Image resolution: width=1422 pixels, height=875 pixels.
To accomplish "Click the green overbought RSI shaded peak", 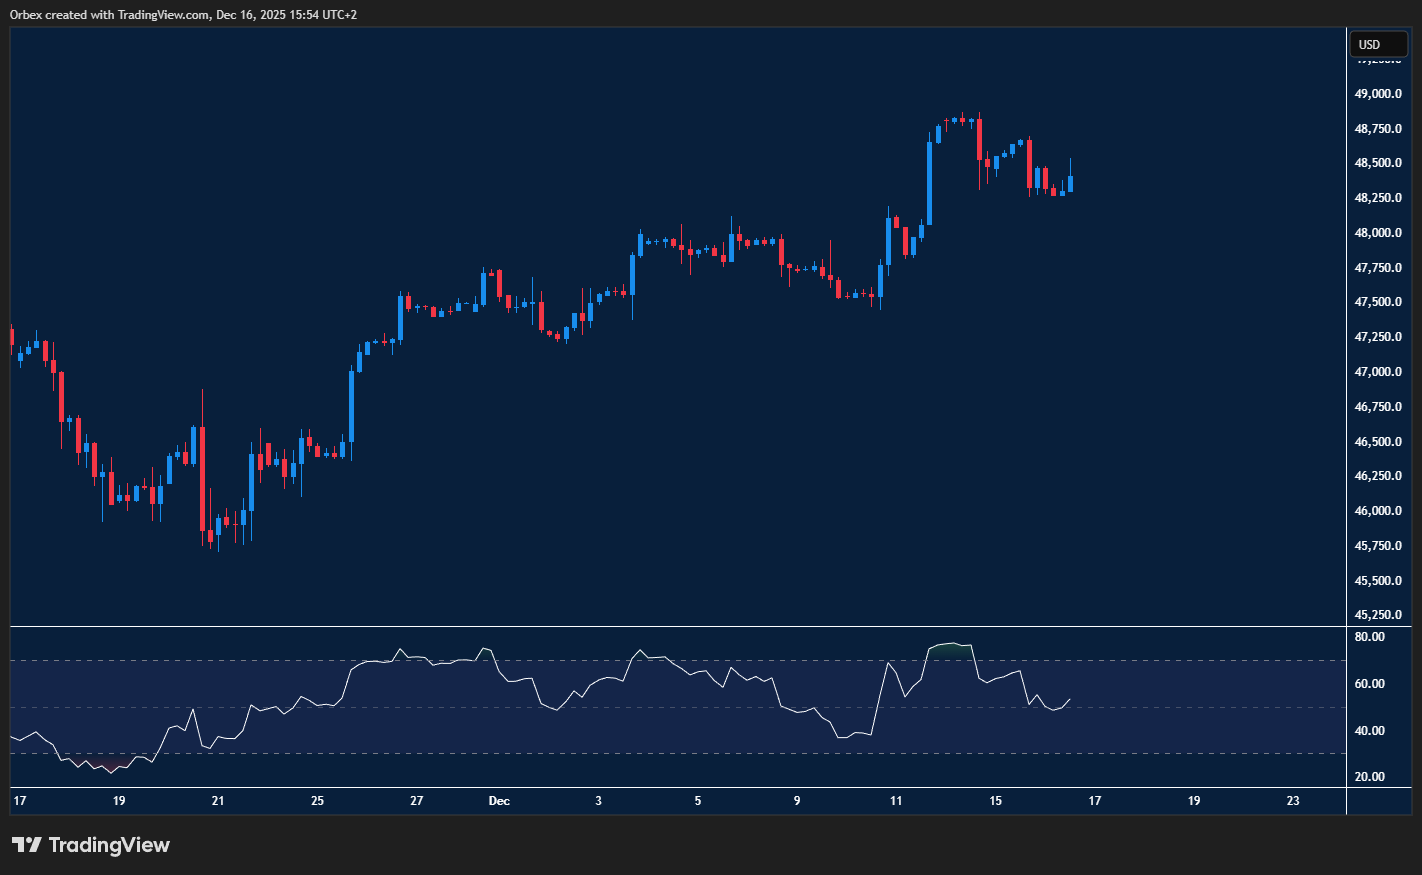I will (x=951, y=647).
